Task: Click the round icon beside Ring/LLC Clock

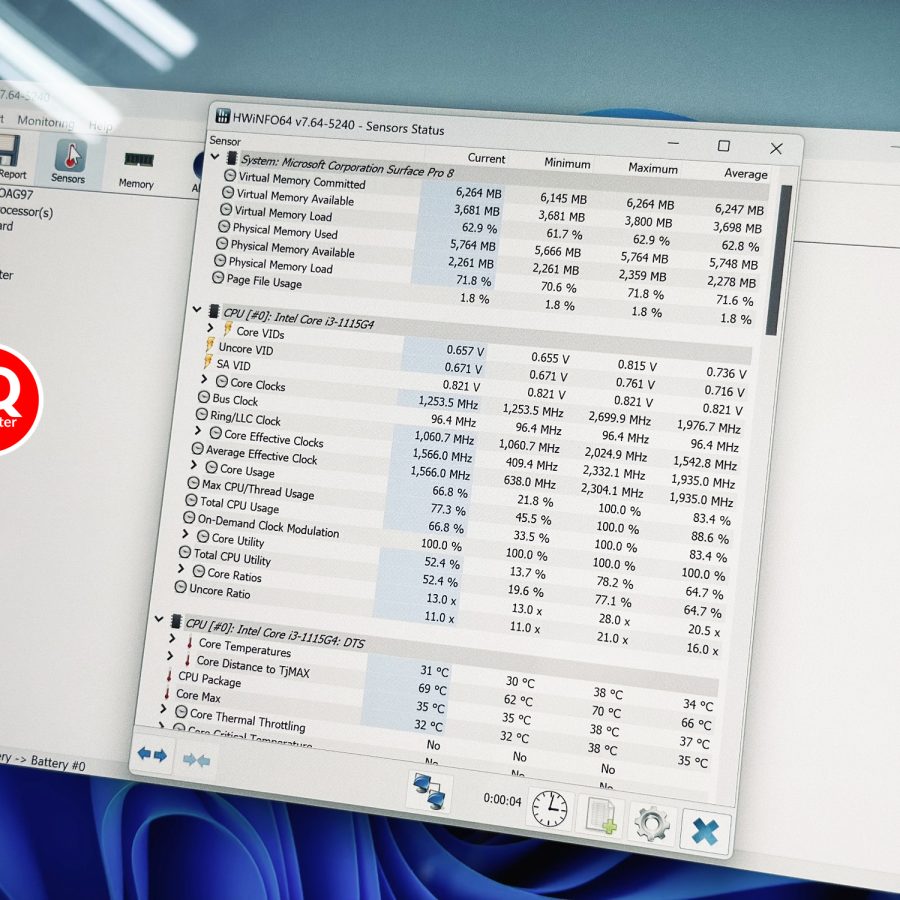Action: pos(201,414)
